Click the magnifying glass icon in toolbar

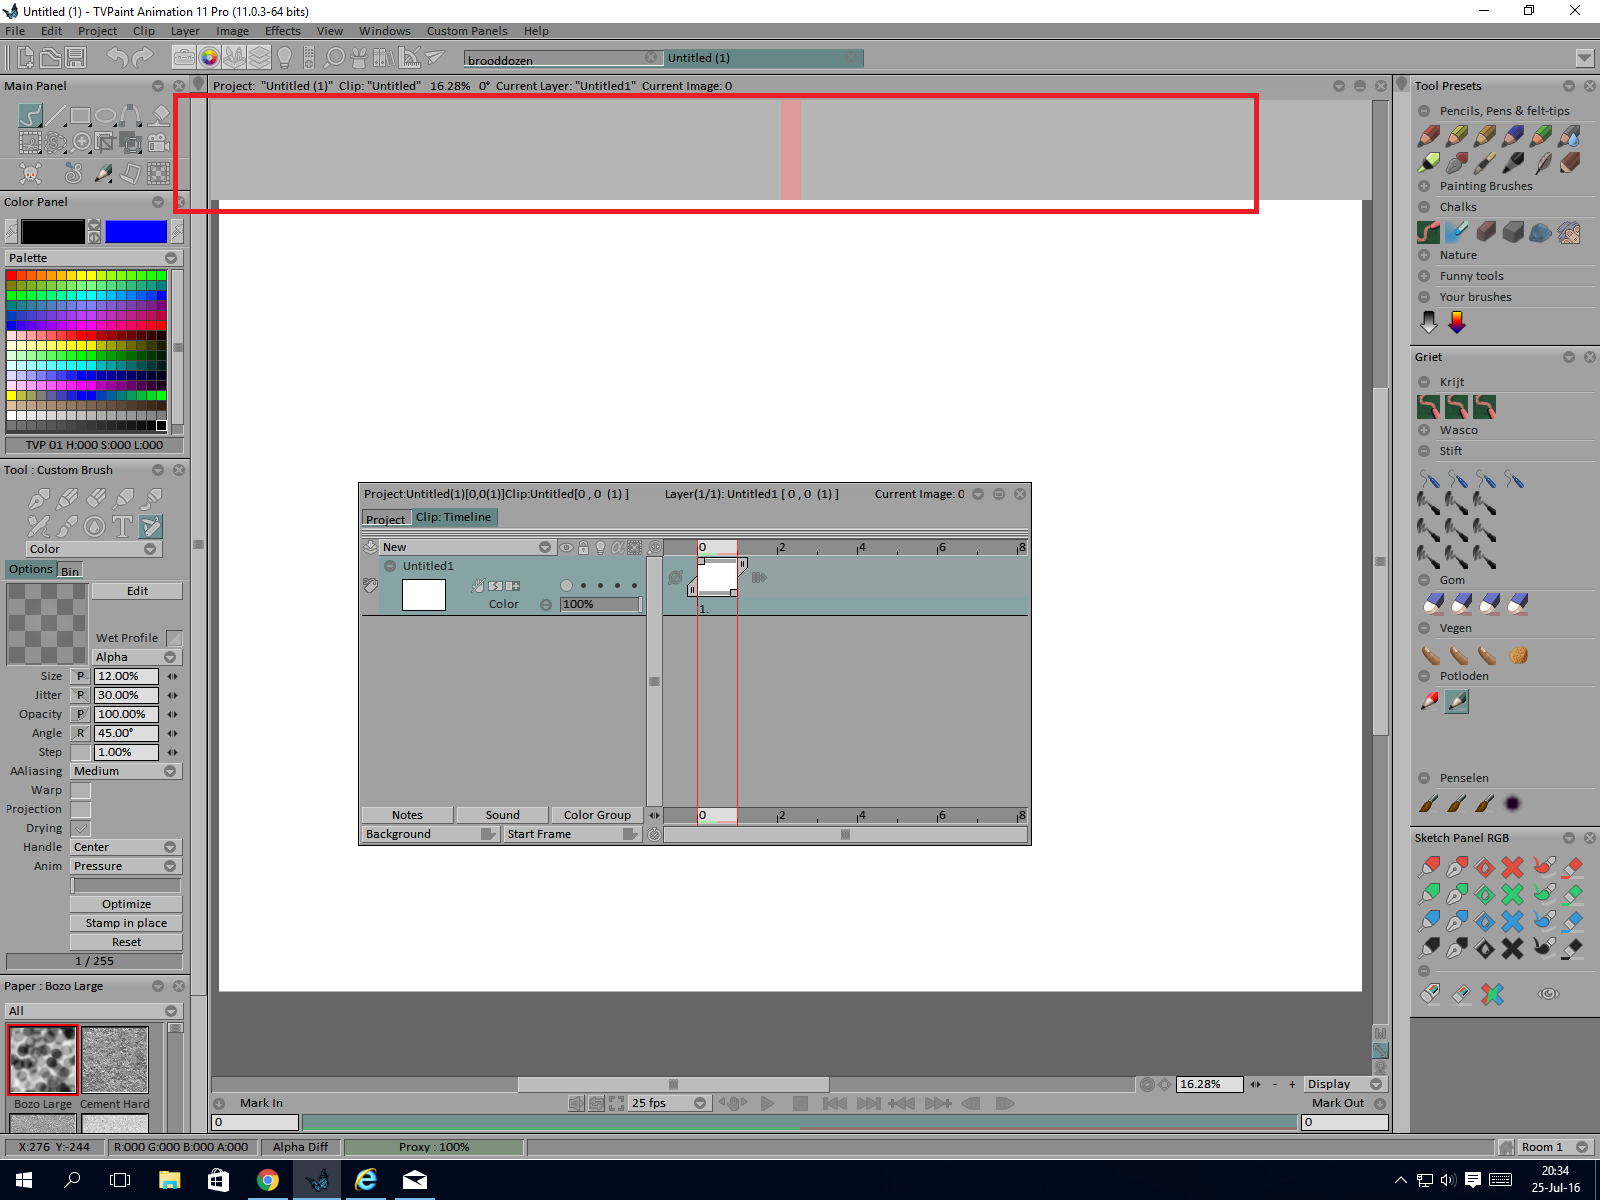[335, 58]
